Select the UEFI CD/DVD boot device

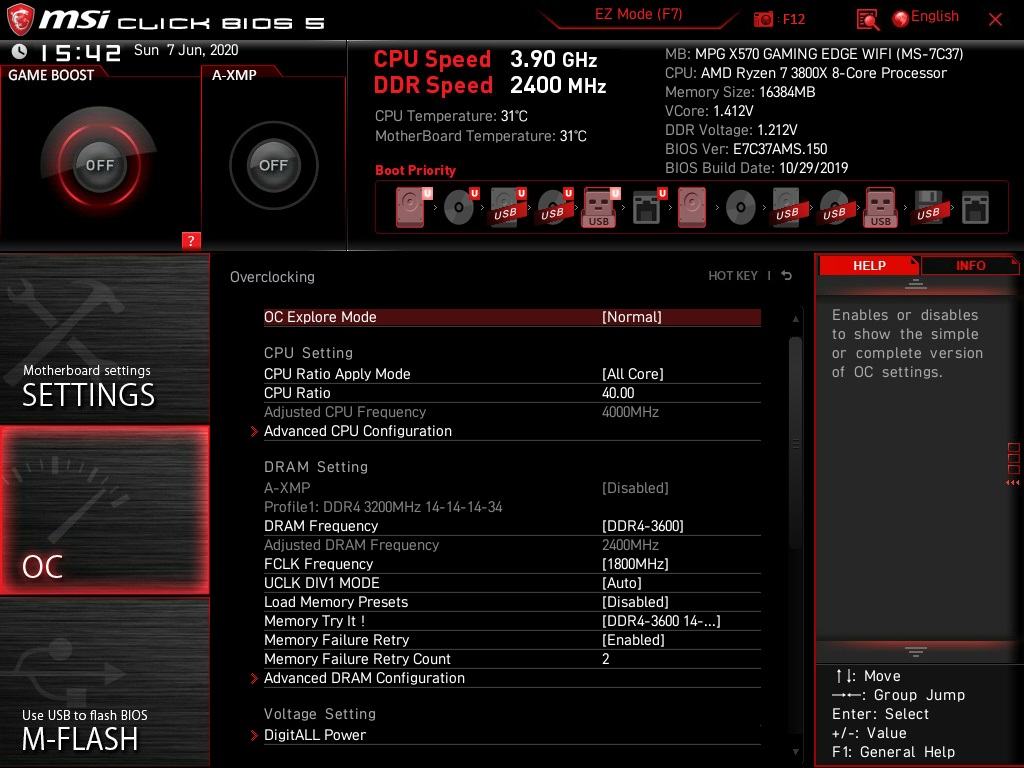tap(460, 207)
